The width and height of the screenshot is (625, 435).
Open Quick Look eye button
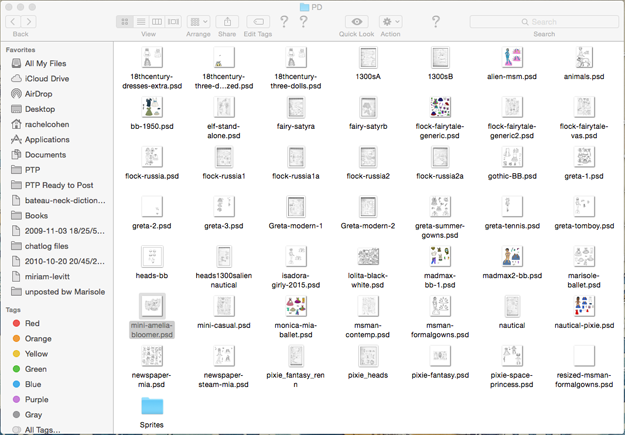pyautogui.click(x=357, y=22)
